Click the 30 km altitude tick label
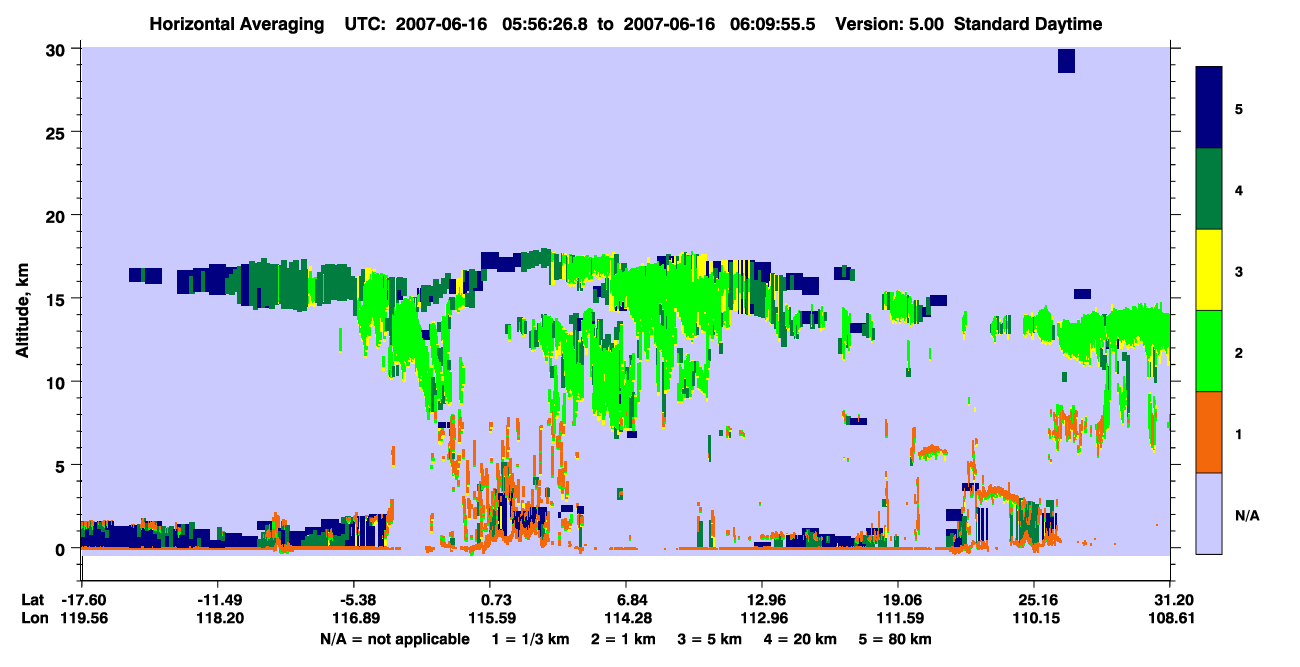 click(x=59, y=49)
